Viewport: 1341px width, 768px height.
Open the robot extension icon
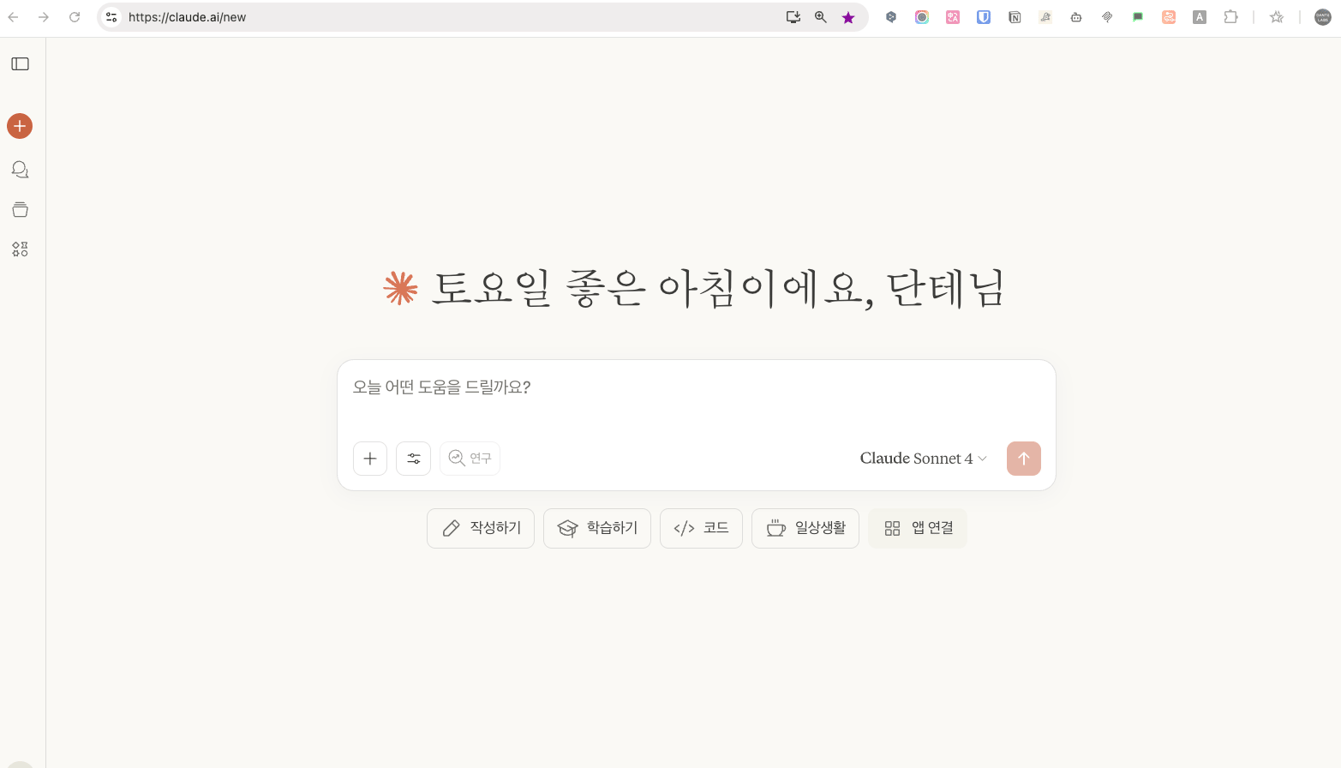[x=1076, y=17]
